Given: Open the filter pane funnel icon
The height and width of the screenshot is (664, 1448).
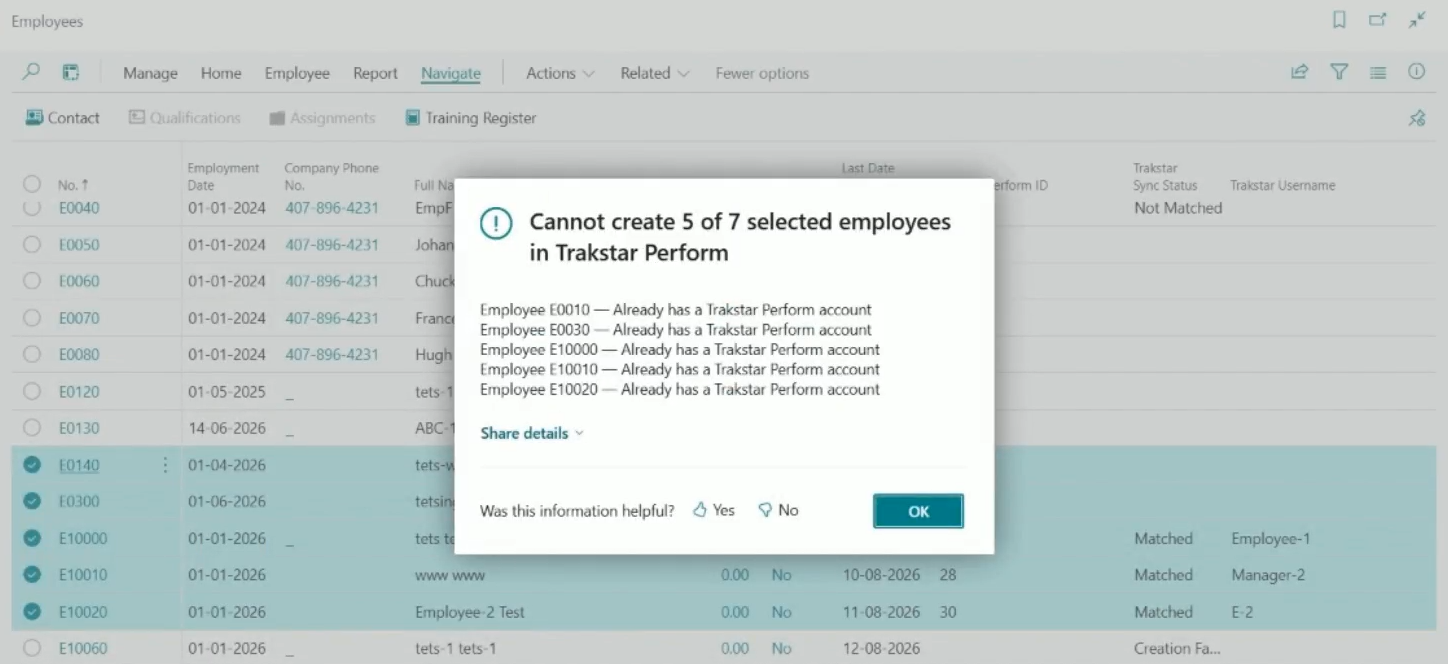Looking at the screenshot, I should (1339, 72).
